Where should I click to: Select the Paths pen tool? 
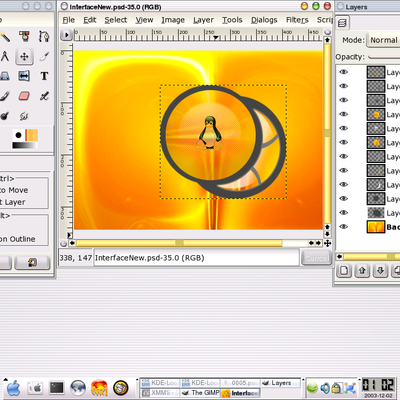(44, 36)
